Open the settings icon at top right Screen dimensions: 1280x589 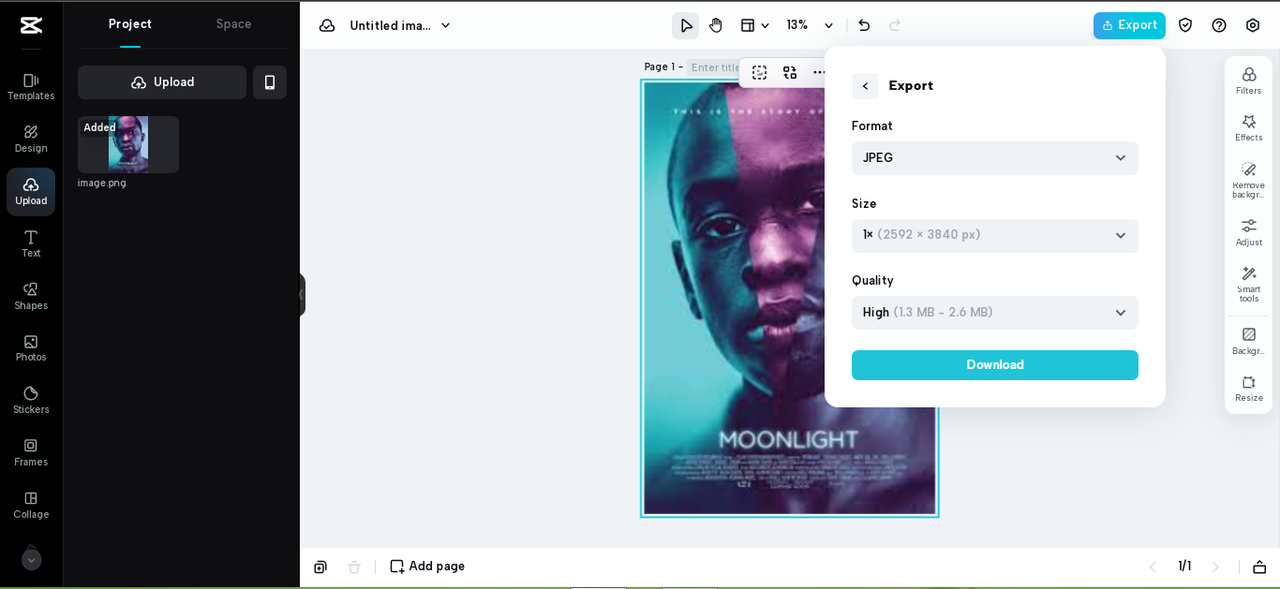click(x=1253, y=25)
